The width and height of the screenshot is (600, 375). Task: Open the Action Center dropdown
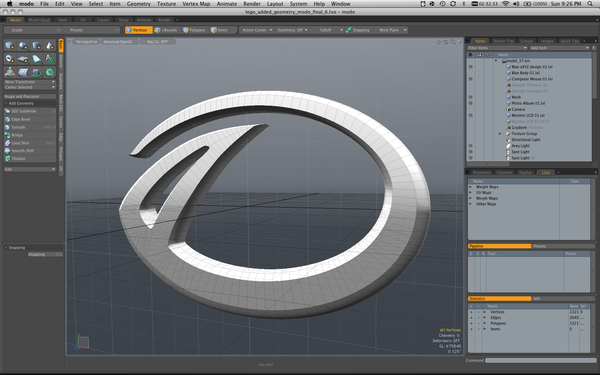pos(257,30)
